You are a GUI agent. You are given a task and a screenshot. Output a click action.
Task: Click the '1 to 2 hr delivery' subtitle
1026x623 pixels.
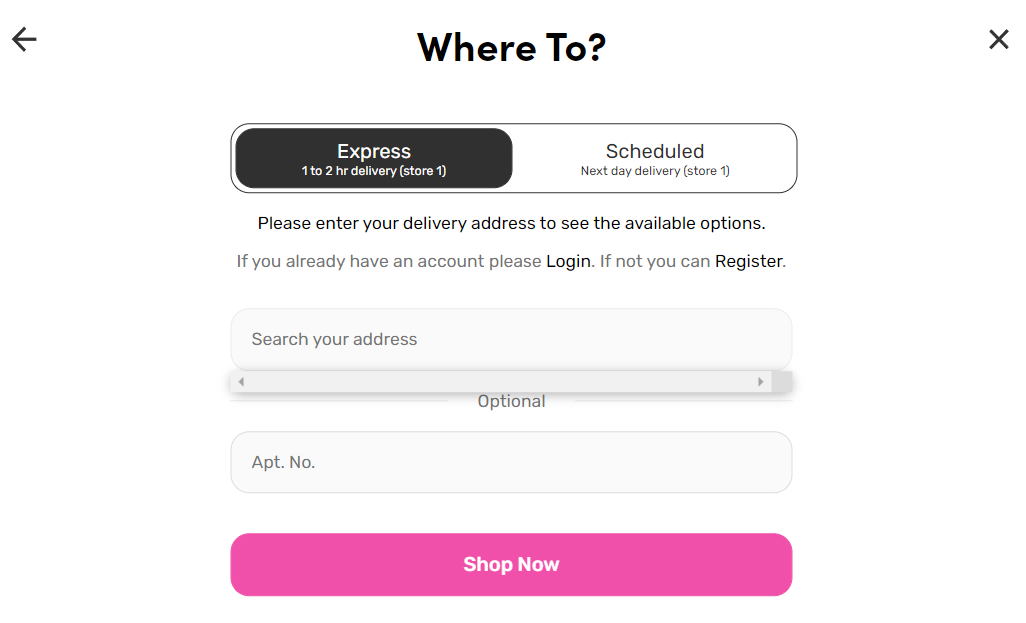coord(374,171)
